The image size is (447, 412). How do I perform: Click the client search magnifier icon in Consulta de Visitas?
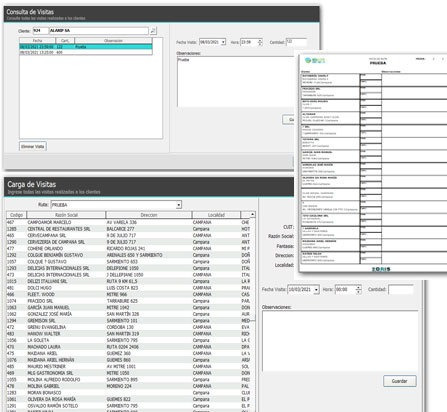153,31
